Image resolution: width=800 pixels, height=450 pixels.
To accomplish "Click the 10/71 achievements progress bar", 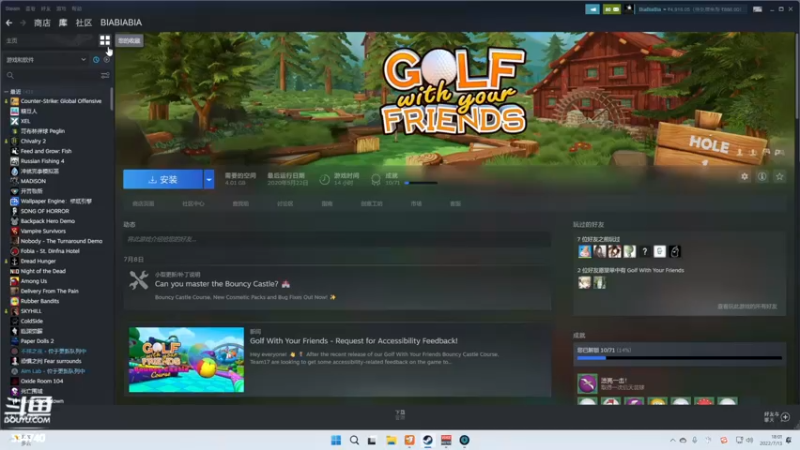I will point(679,358).
